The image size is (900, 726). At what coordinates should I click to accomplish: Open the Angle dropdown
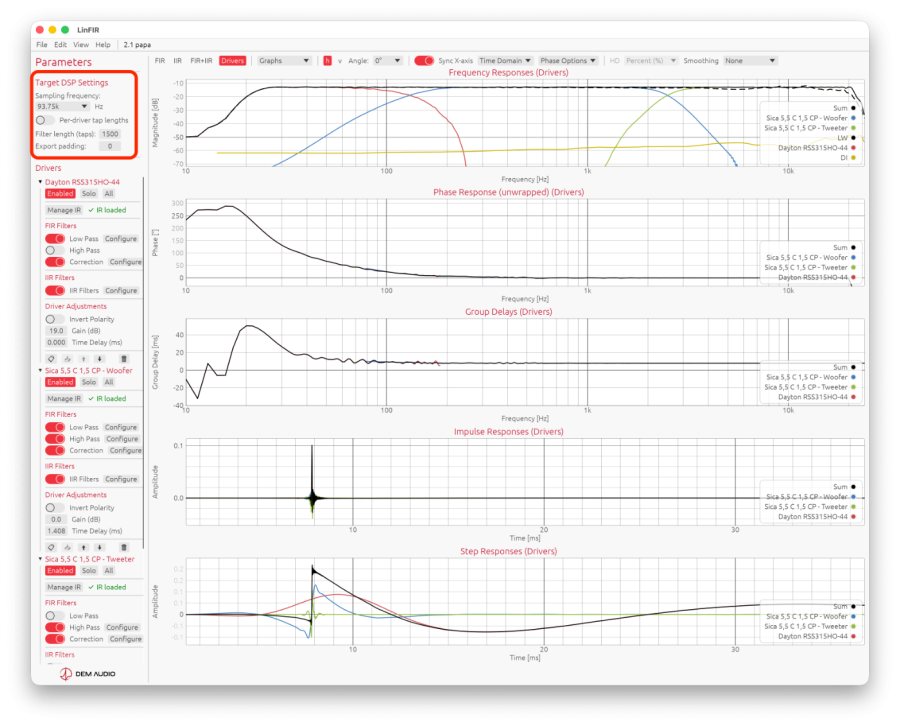pos(387,60)
